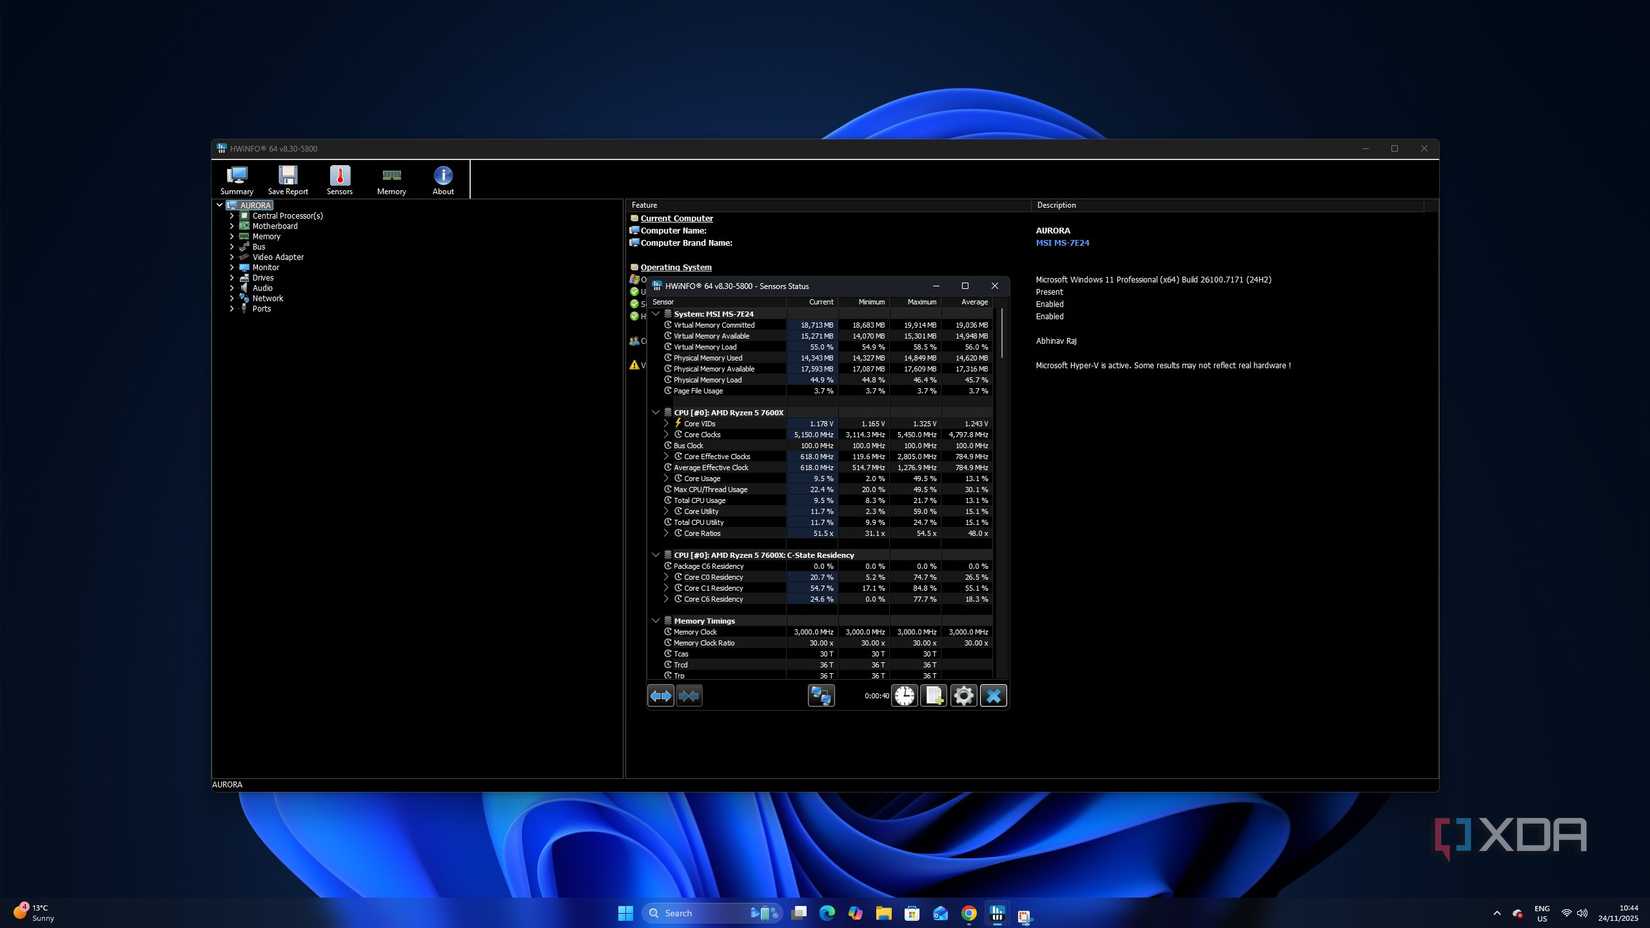Open Microsoft Edge from the taskbar
1650x928 pixels.
[827, 913]
